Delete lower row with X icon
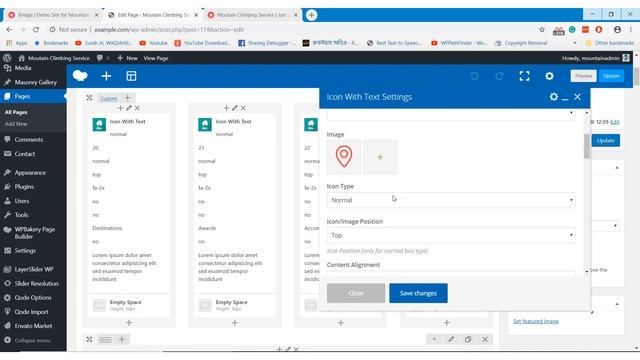 tap(485, 339)
